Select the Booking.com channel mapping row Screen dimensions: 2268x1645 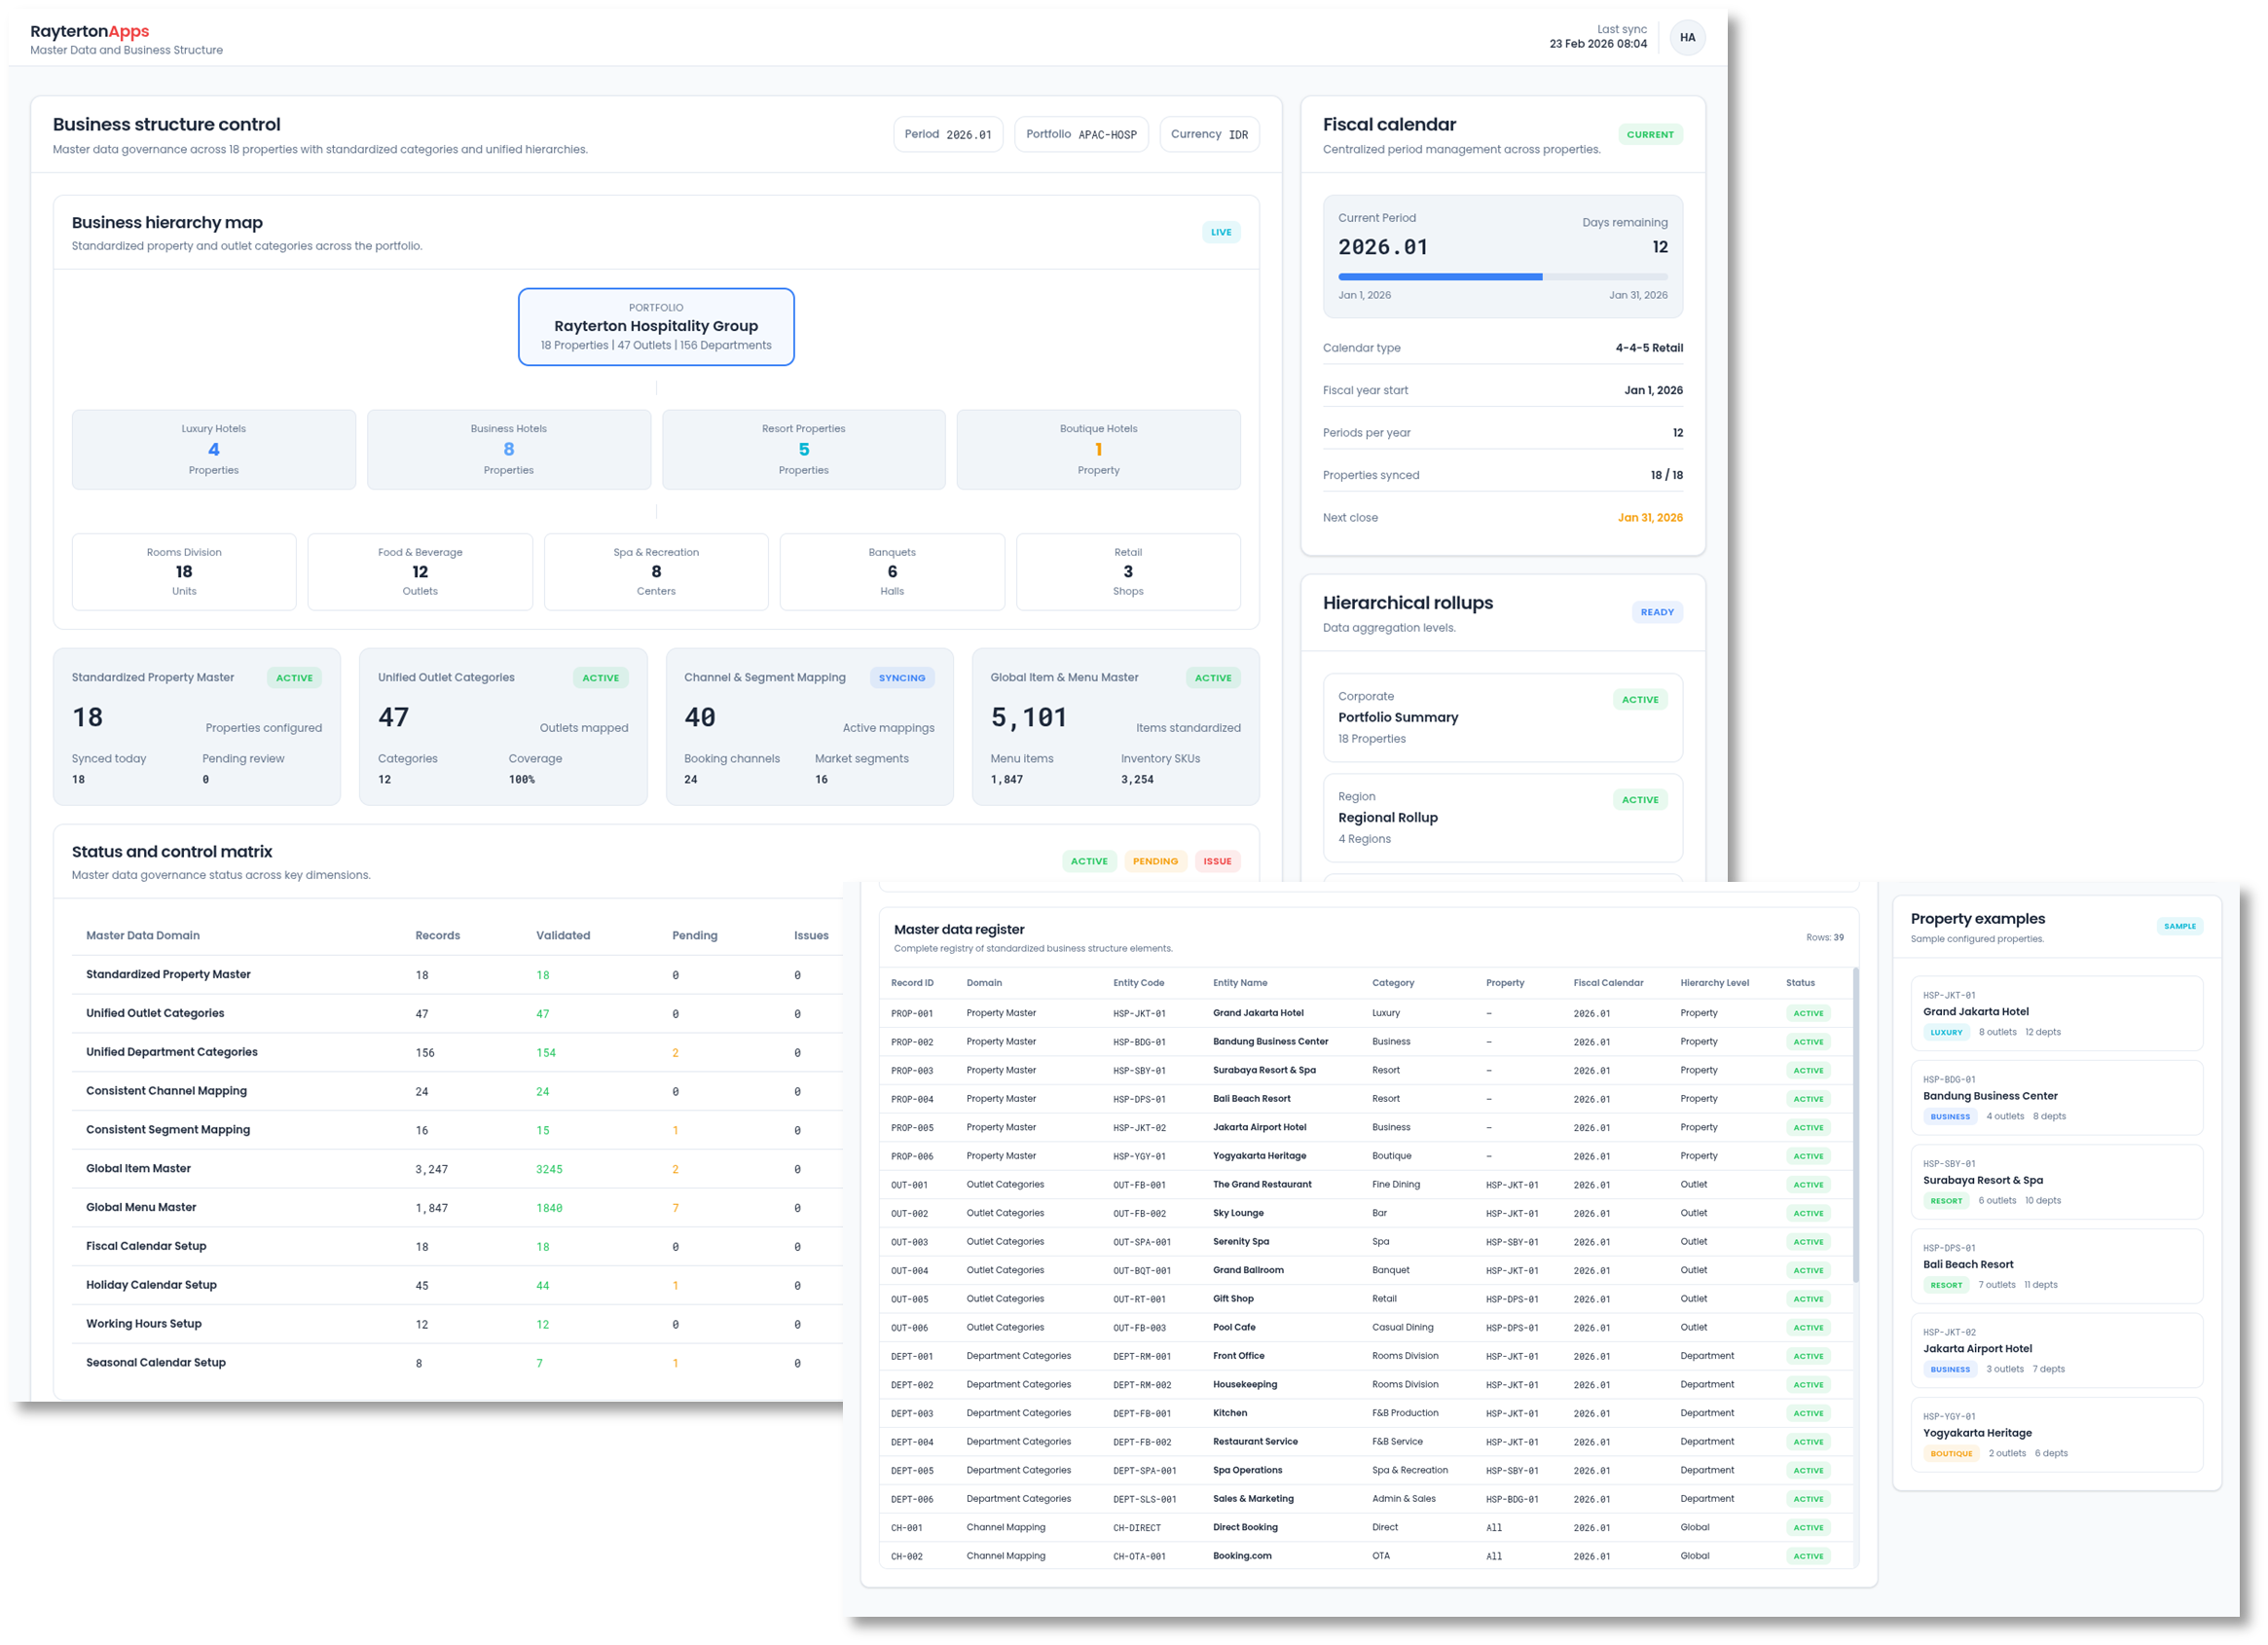pos(1243,1556)
